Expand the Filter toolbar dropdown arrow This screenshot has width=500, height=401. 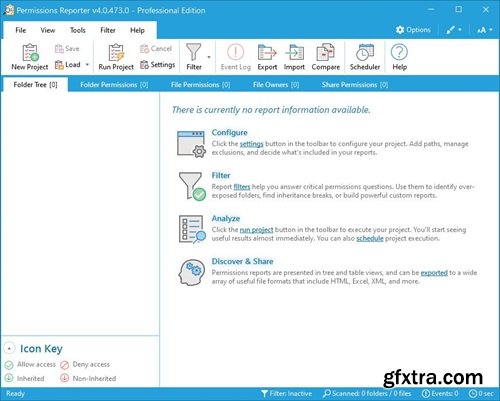pyautogui.click(x=209, y=57)
